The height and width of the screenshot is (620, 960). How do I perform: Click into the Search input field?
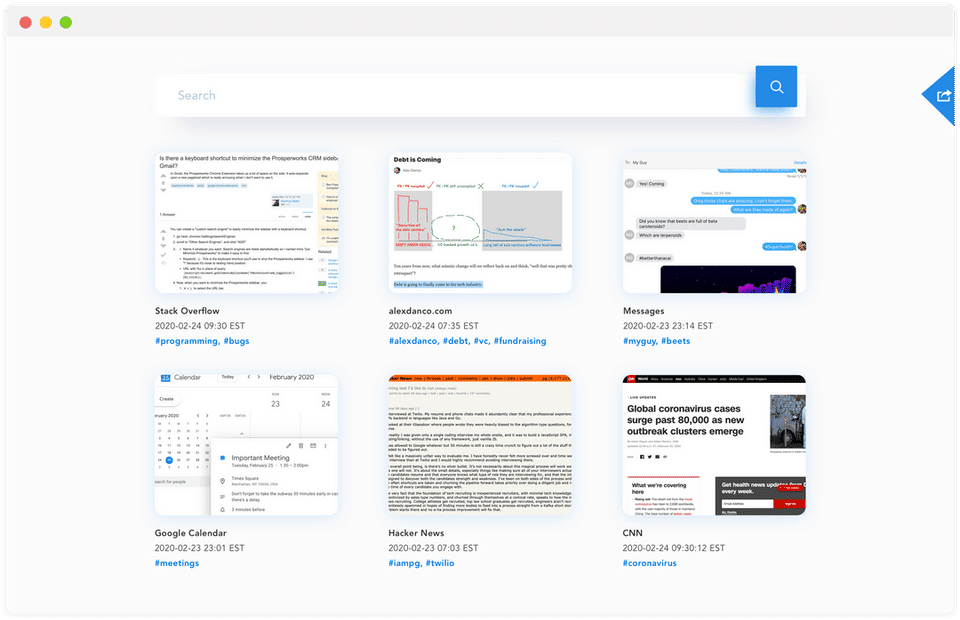coord(454,95)
